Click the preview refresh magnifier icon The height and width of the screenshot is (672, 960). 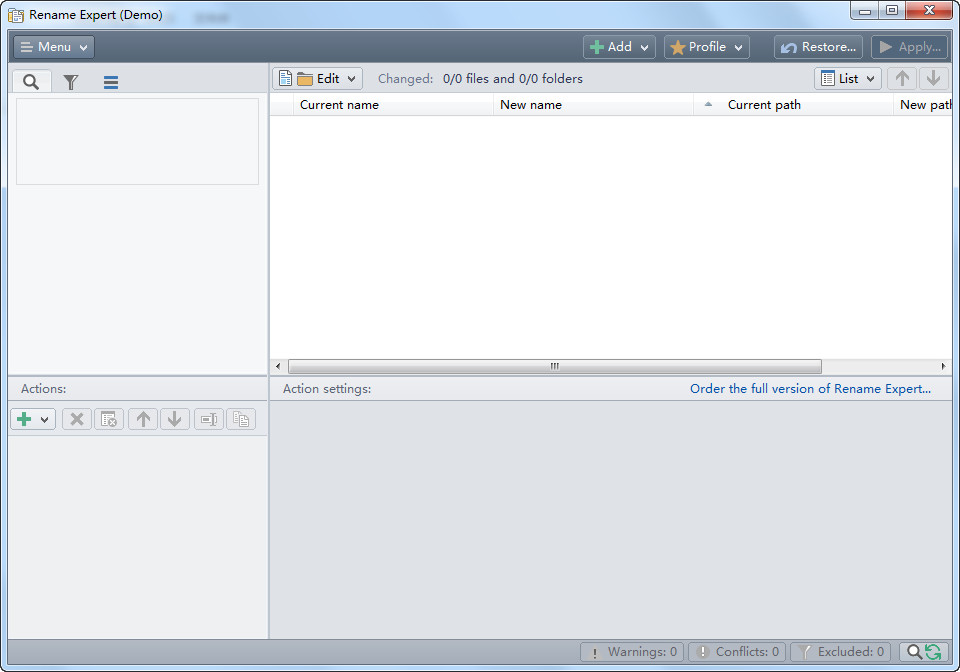923,652
